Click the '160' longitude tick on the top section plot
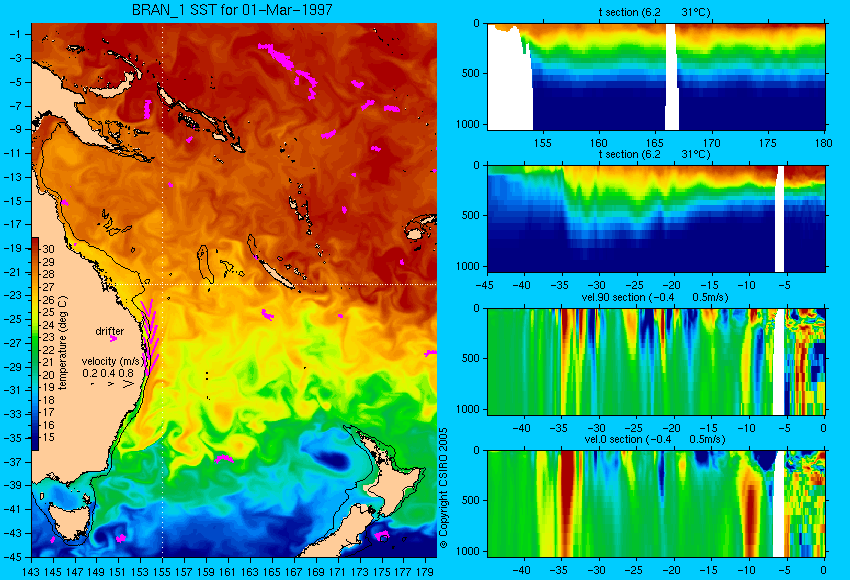Screen dimensions: 850x580 tap(598, 143)
